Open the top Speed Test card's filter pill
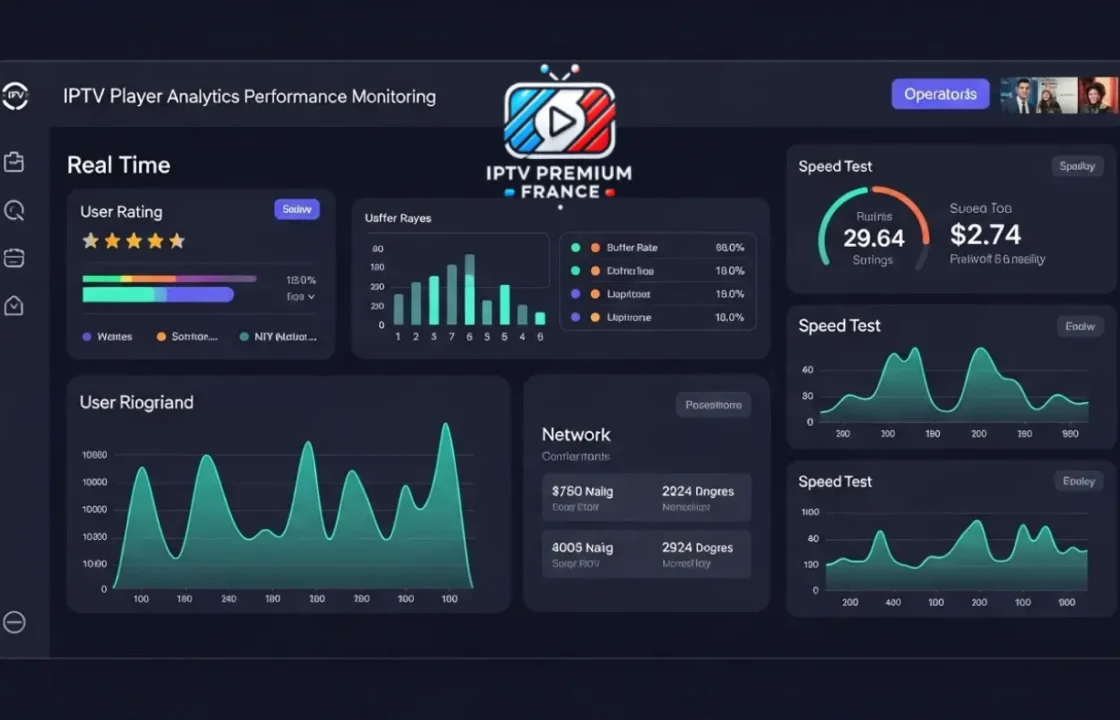The image size is (1120, 720). click(1076, 167)
